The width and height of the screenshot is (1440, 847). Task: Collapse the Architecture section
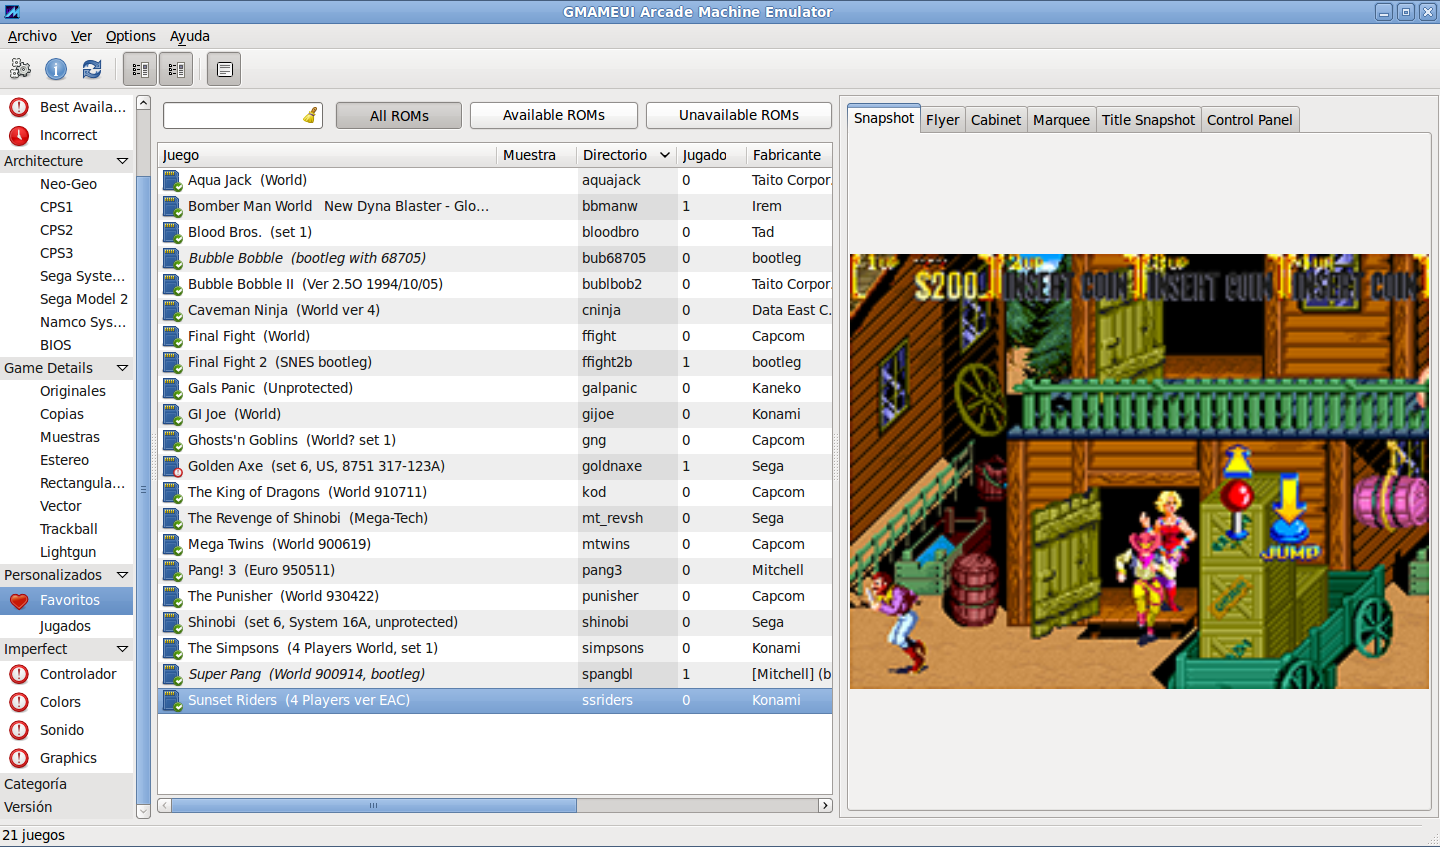[x=122, y=161]
